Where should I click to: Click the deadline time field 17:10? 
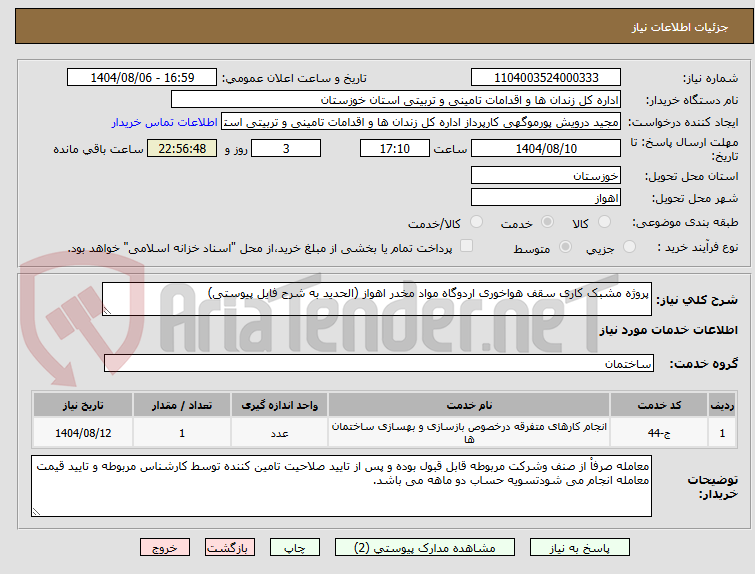[x=395, y=148]
